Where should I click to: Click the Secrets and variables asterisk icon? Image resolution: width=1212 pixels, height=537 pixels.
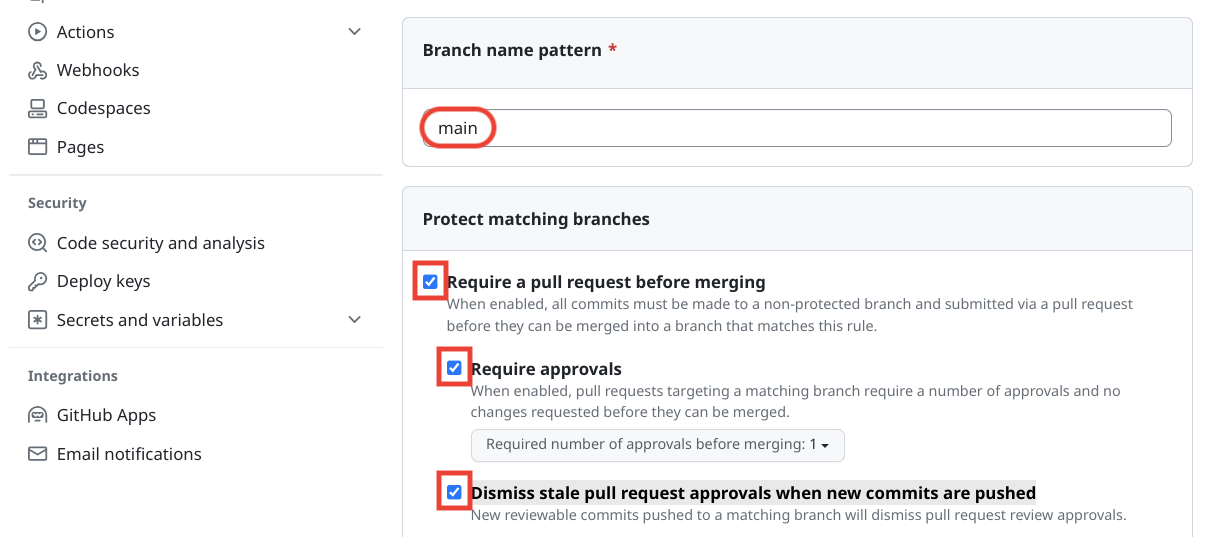click(38, 320)
